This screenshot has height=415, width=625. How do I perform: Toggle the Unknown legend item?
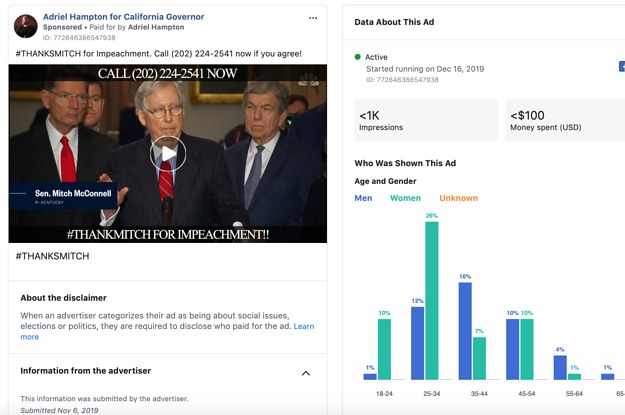click(x=458, y=198)
